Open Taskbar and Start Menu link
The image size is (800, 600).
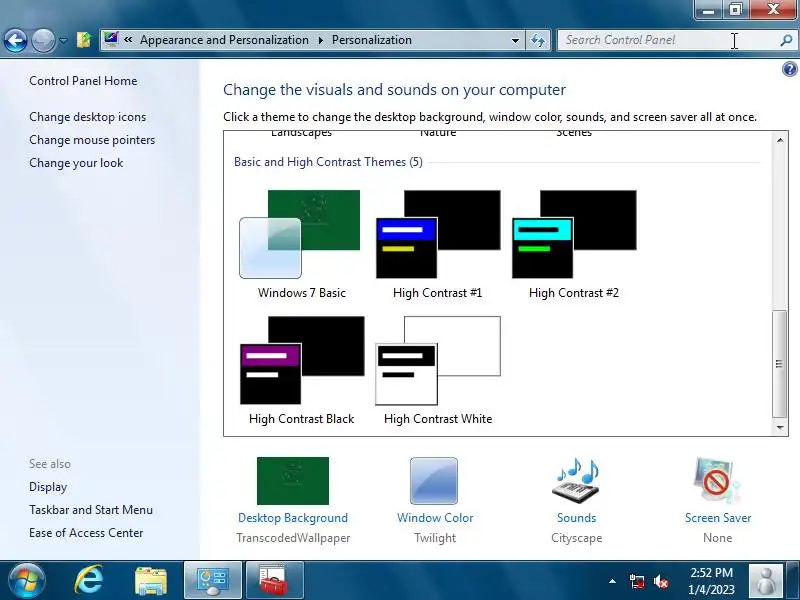tap(91, 510)
